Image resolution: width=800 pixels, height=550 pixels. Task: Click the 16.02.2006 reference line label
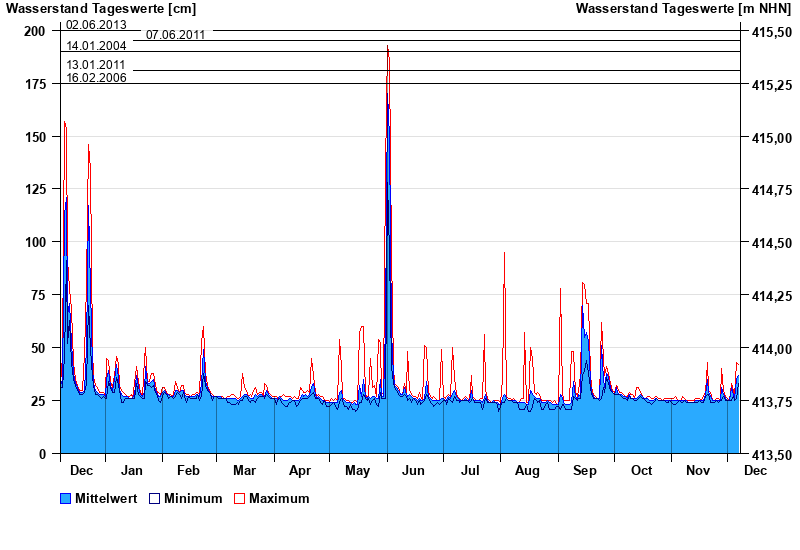click(96, 77)
